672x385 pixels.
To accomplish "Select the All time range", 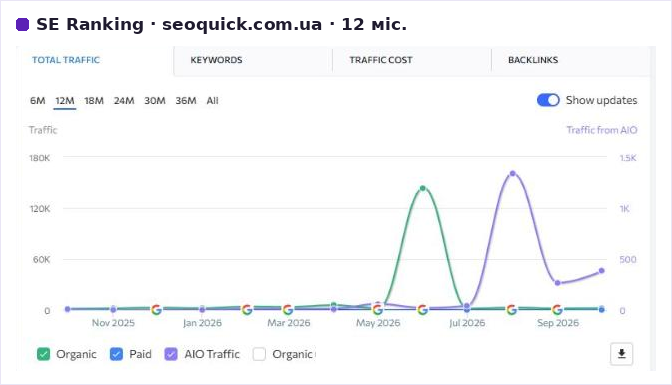I will pyautogui.click(x=213, y=101).
